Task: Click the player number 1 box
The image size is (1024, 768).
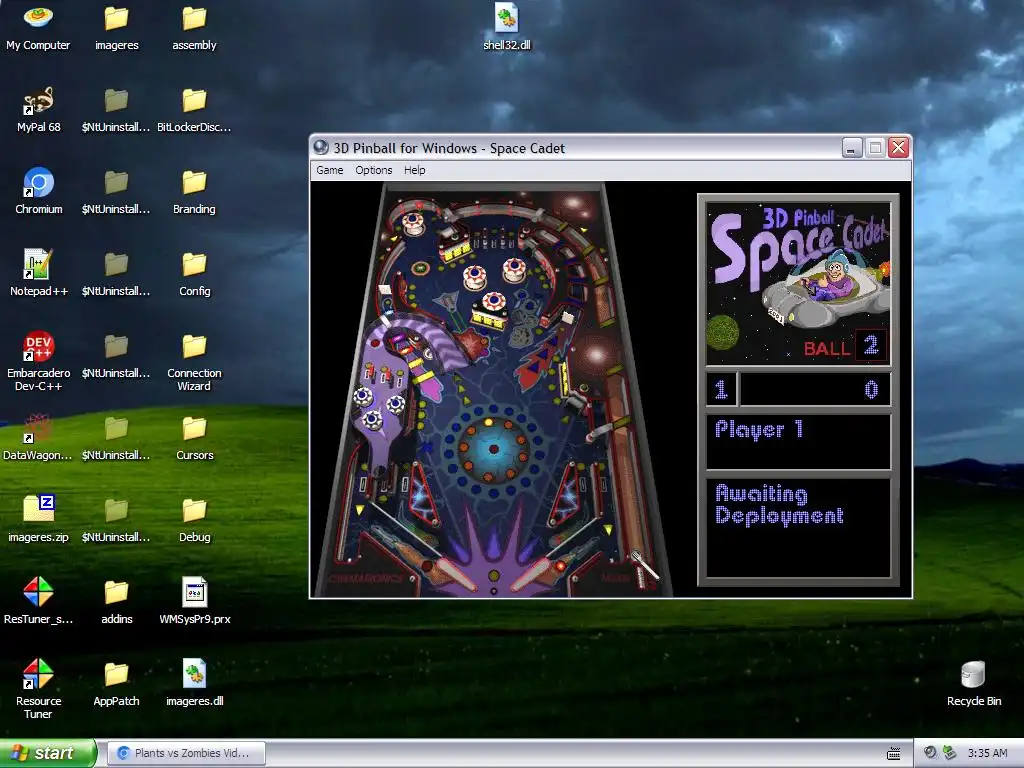Action: [x=722, y=390]
